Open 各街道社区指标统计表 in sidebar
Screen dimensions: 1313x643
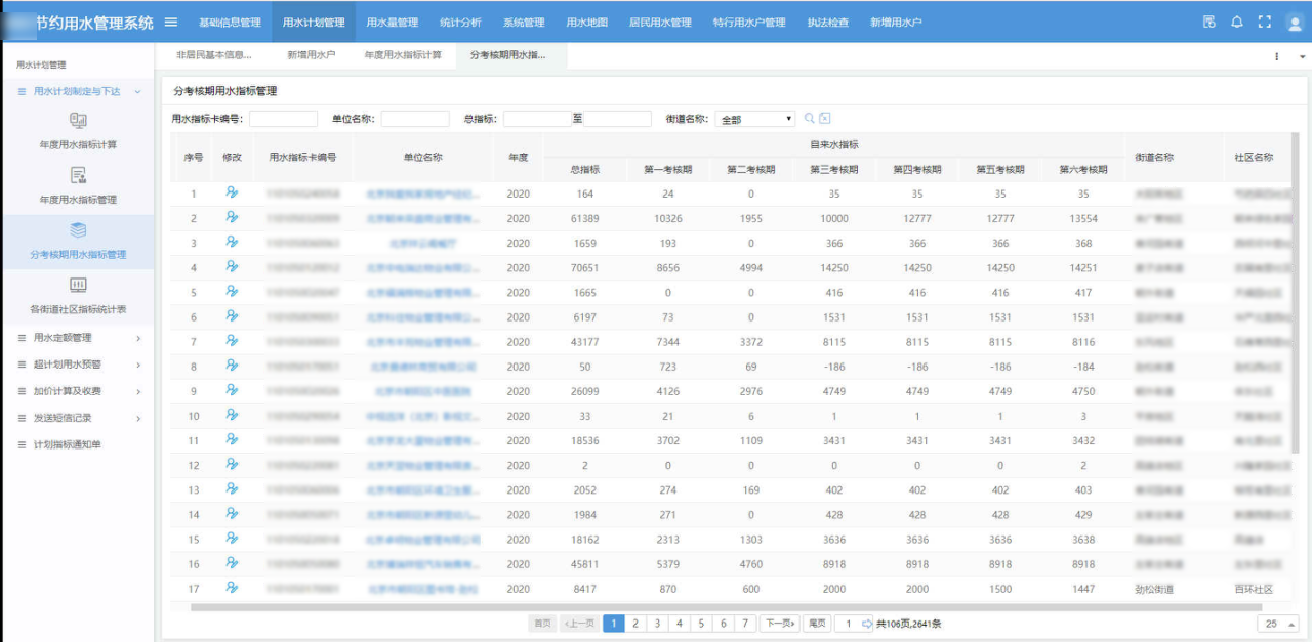pos(78,287)
